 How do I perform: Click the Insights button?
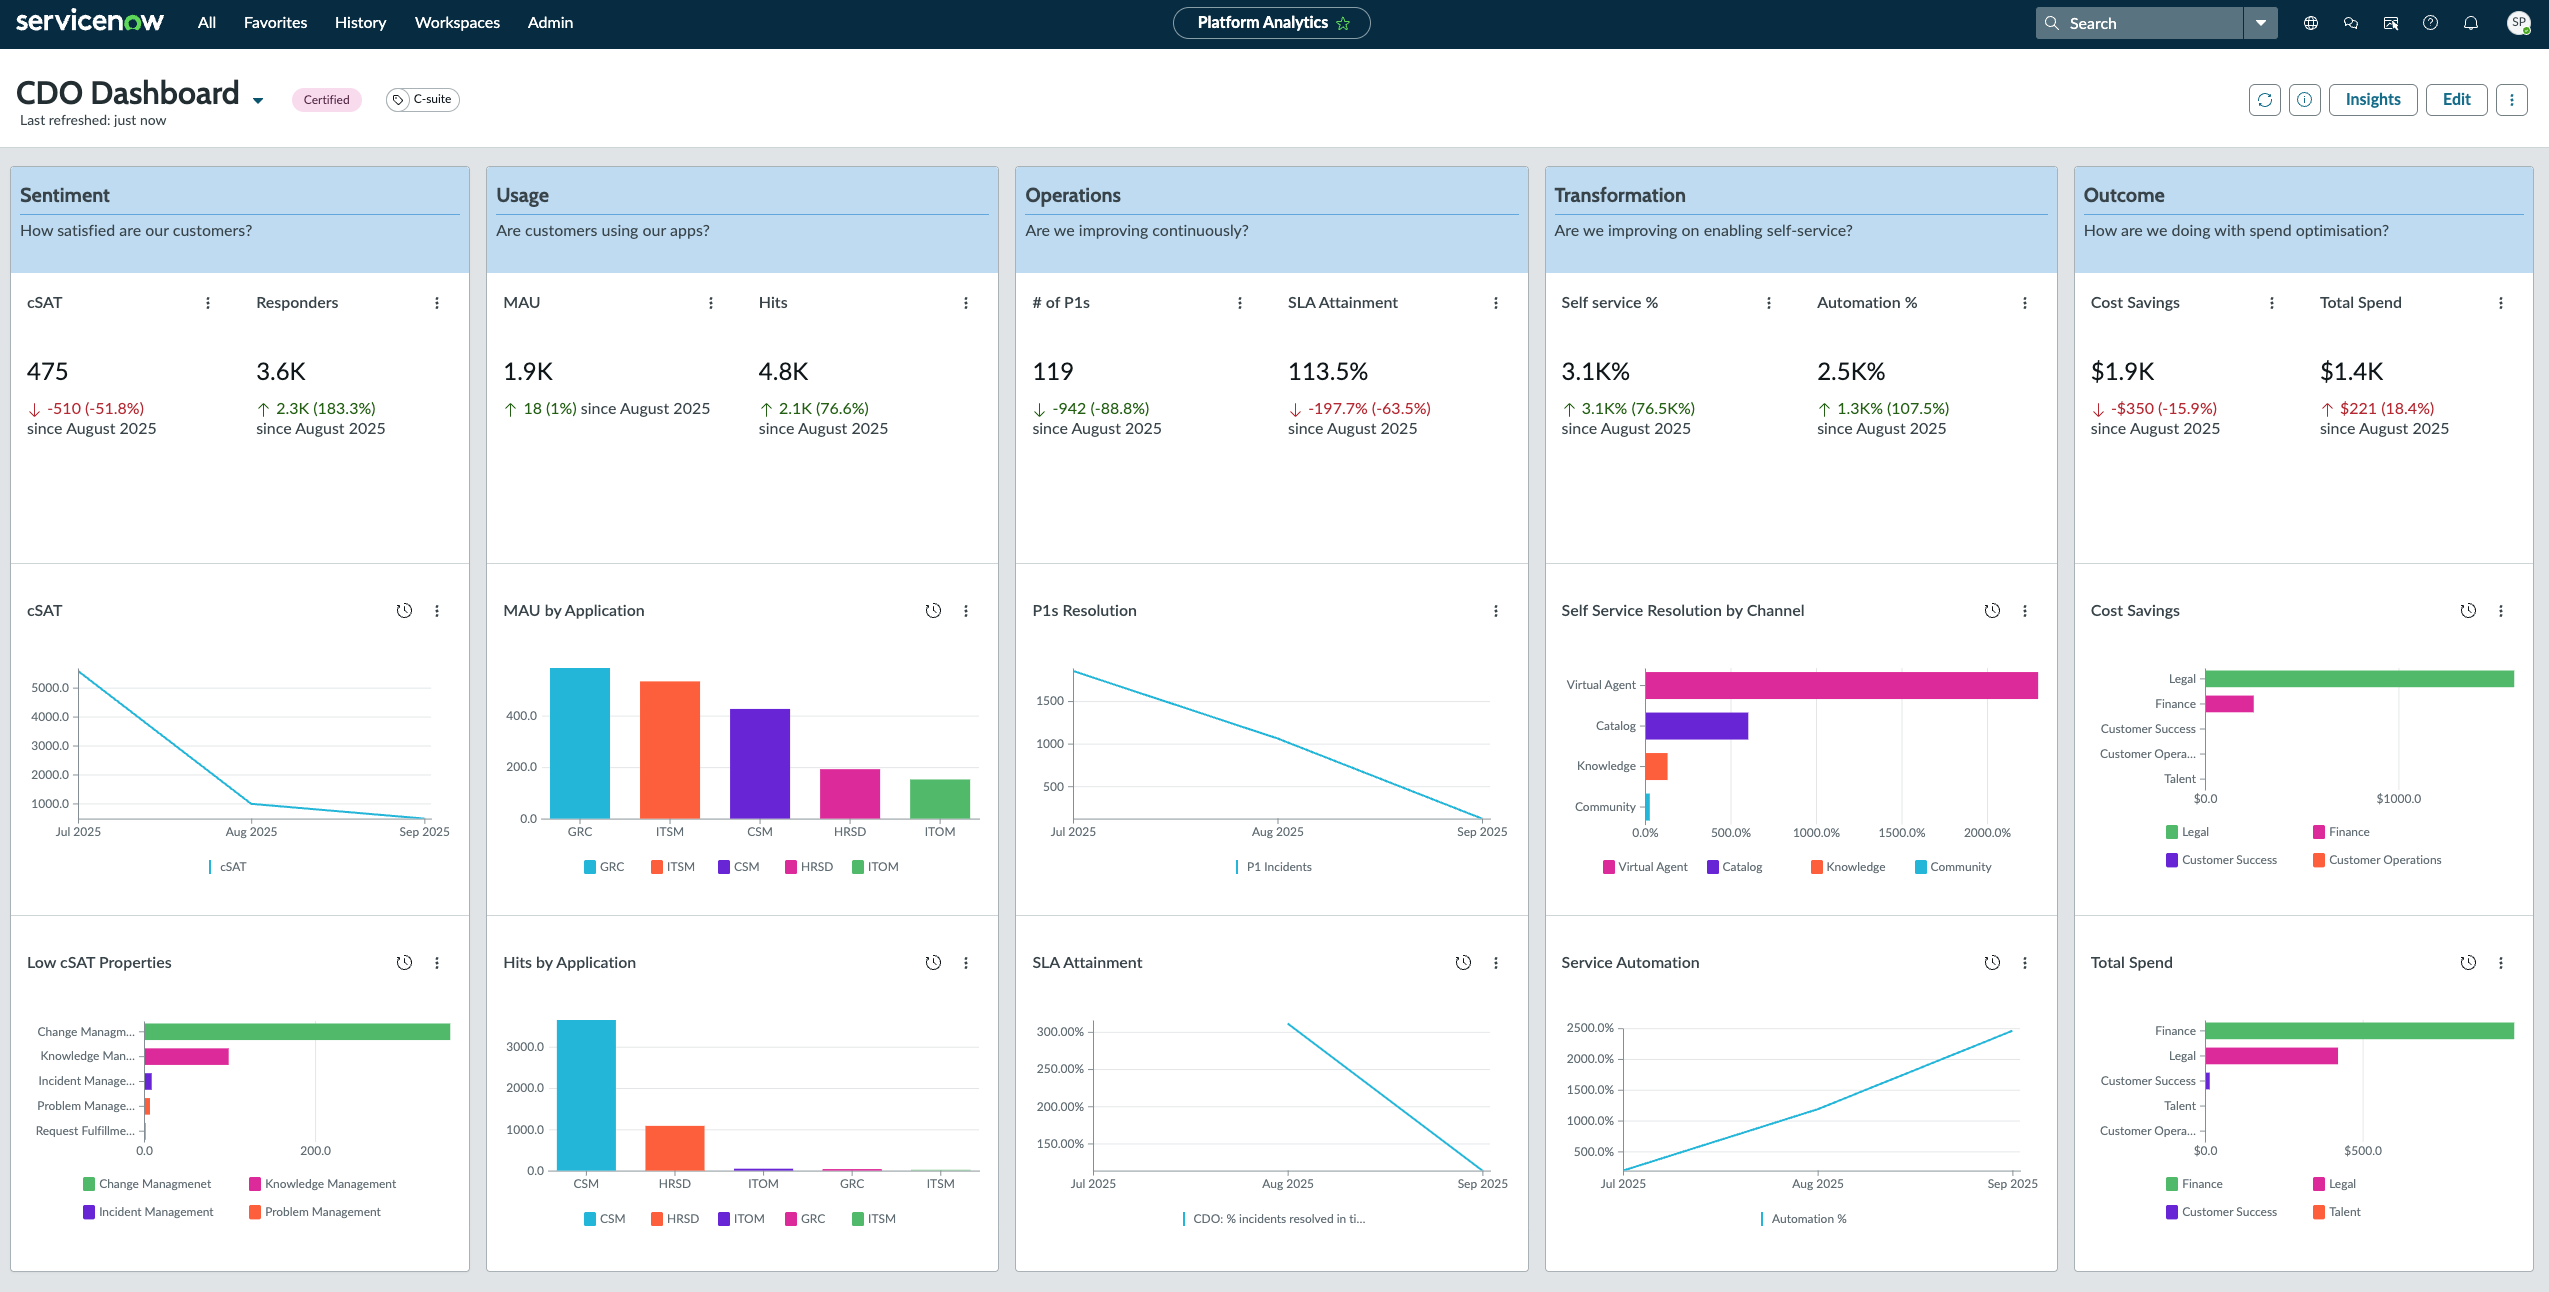2373,100
